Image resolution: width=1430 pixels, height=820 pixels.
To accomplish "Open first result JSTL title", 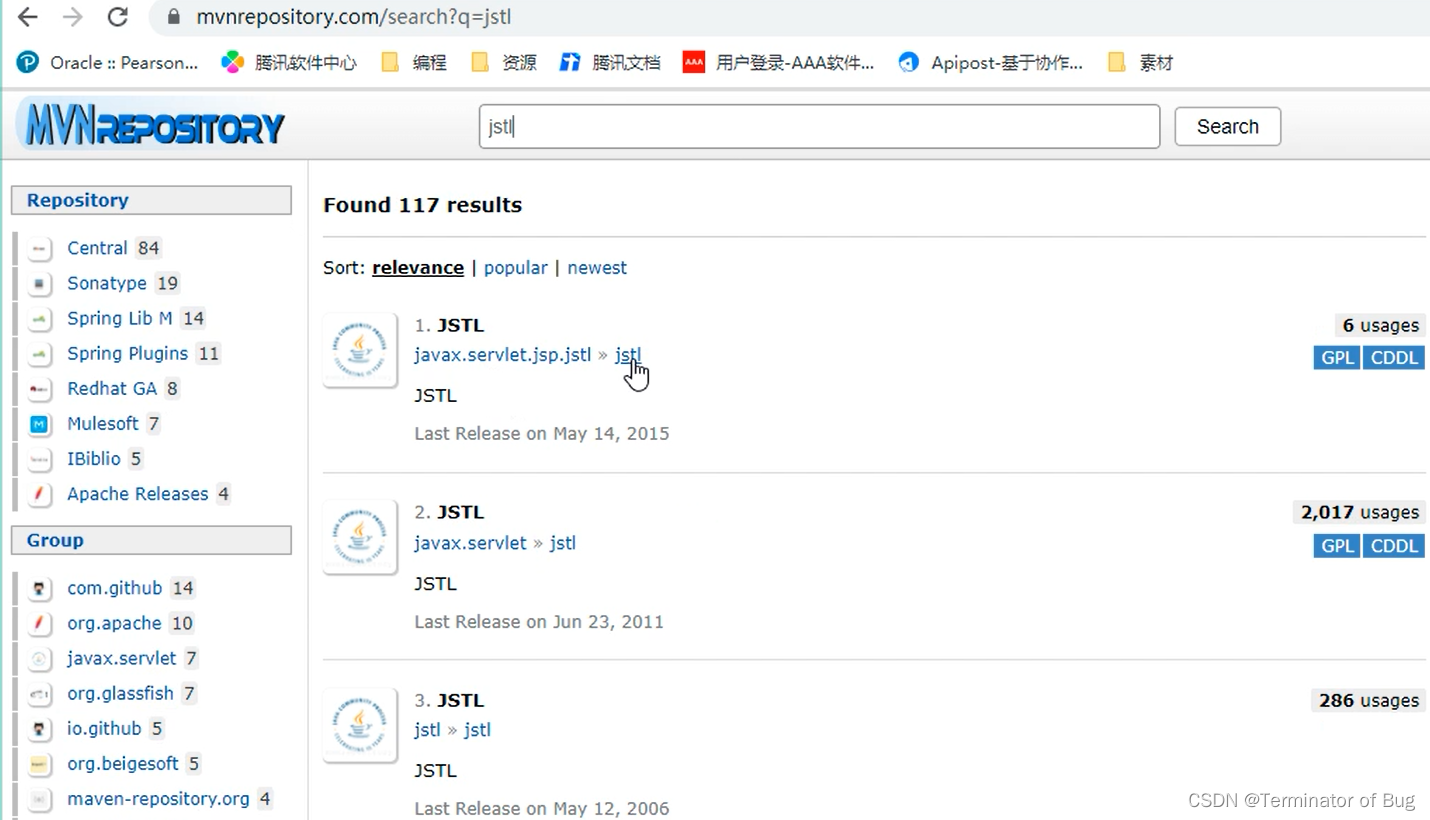I will [x=460, y=325].
